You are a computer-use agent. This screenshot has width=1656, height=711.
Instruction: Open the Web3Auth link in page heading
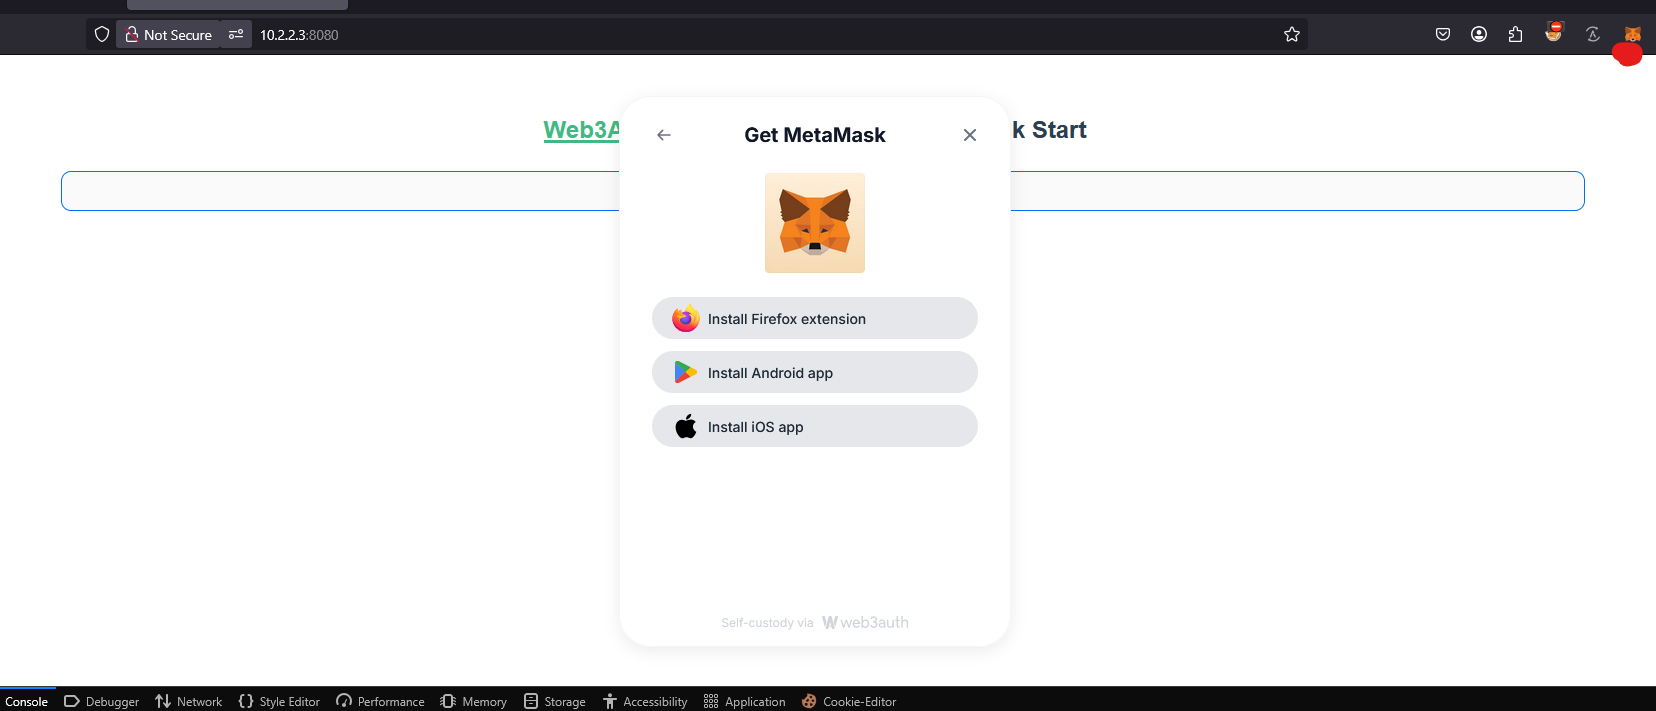(x=582, y=130)
